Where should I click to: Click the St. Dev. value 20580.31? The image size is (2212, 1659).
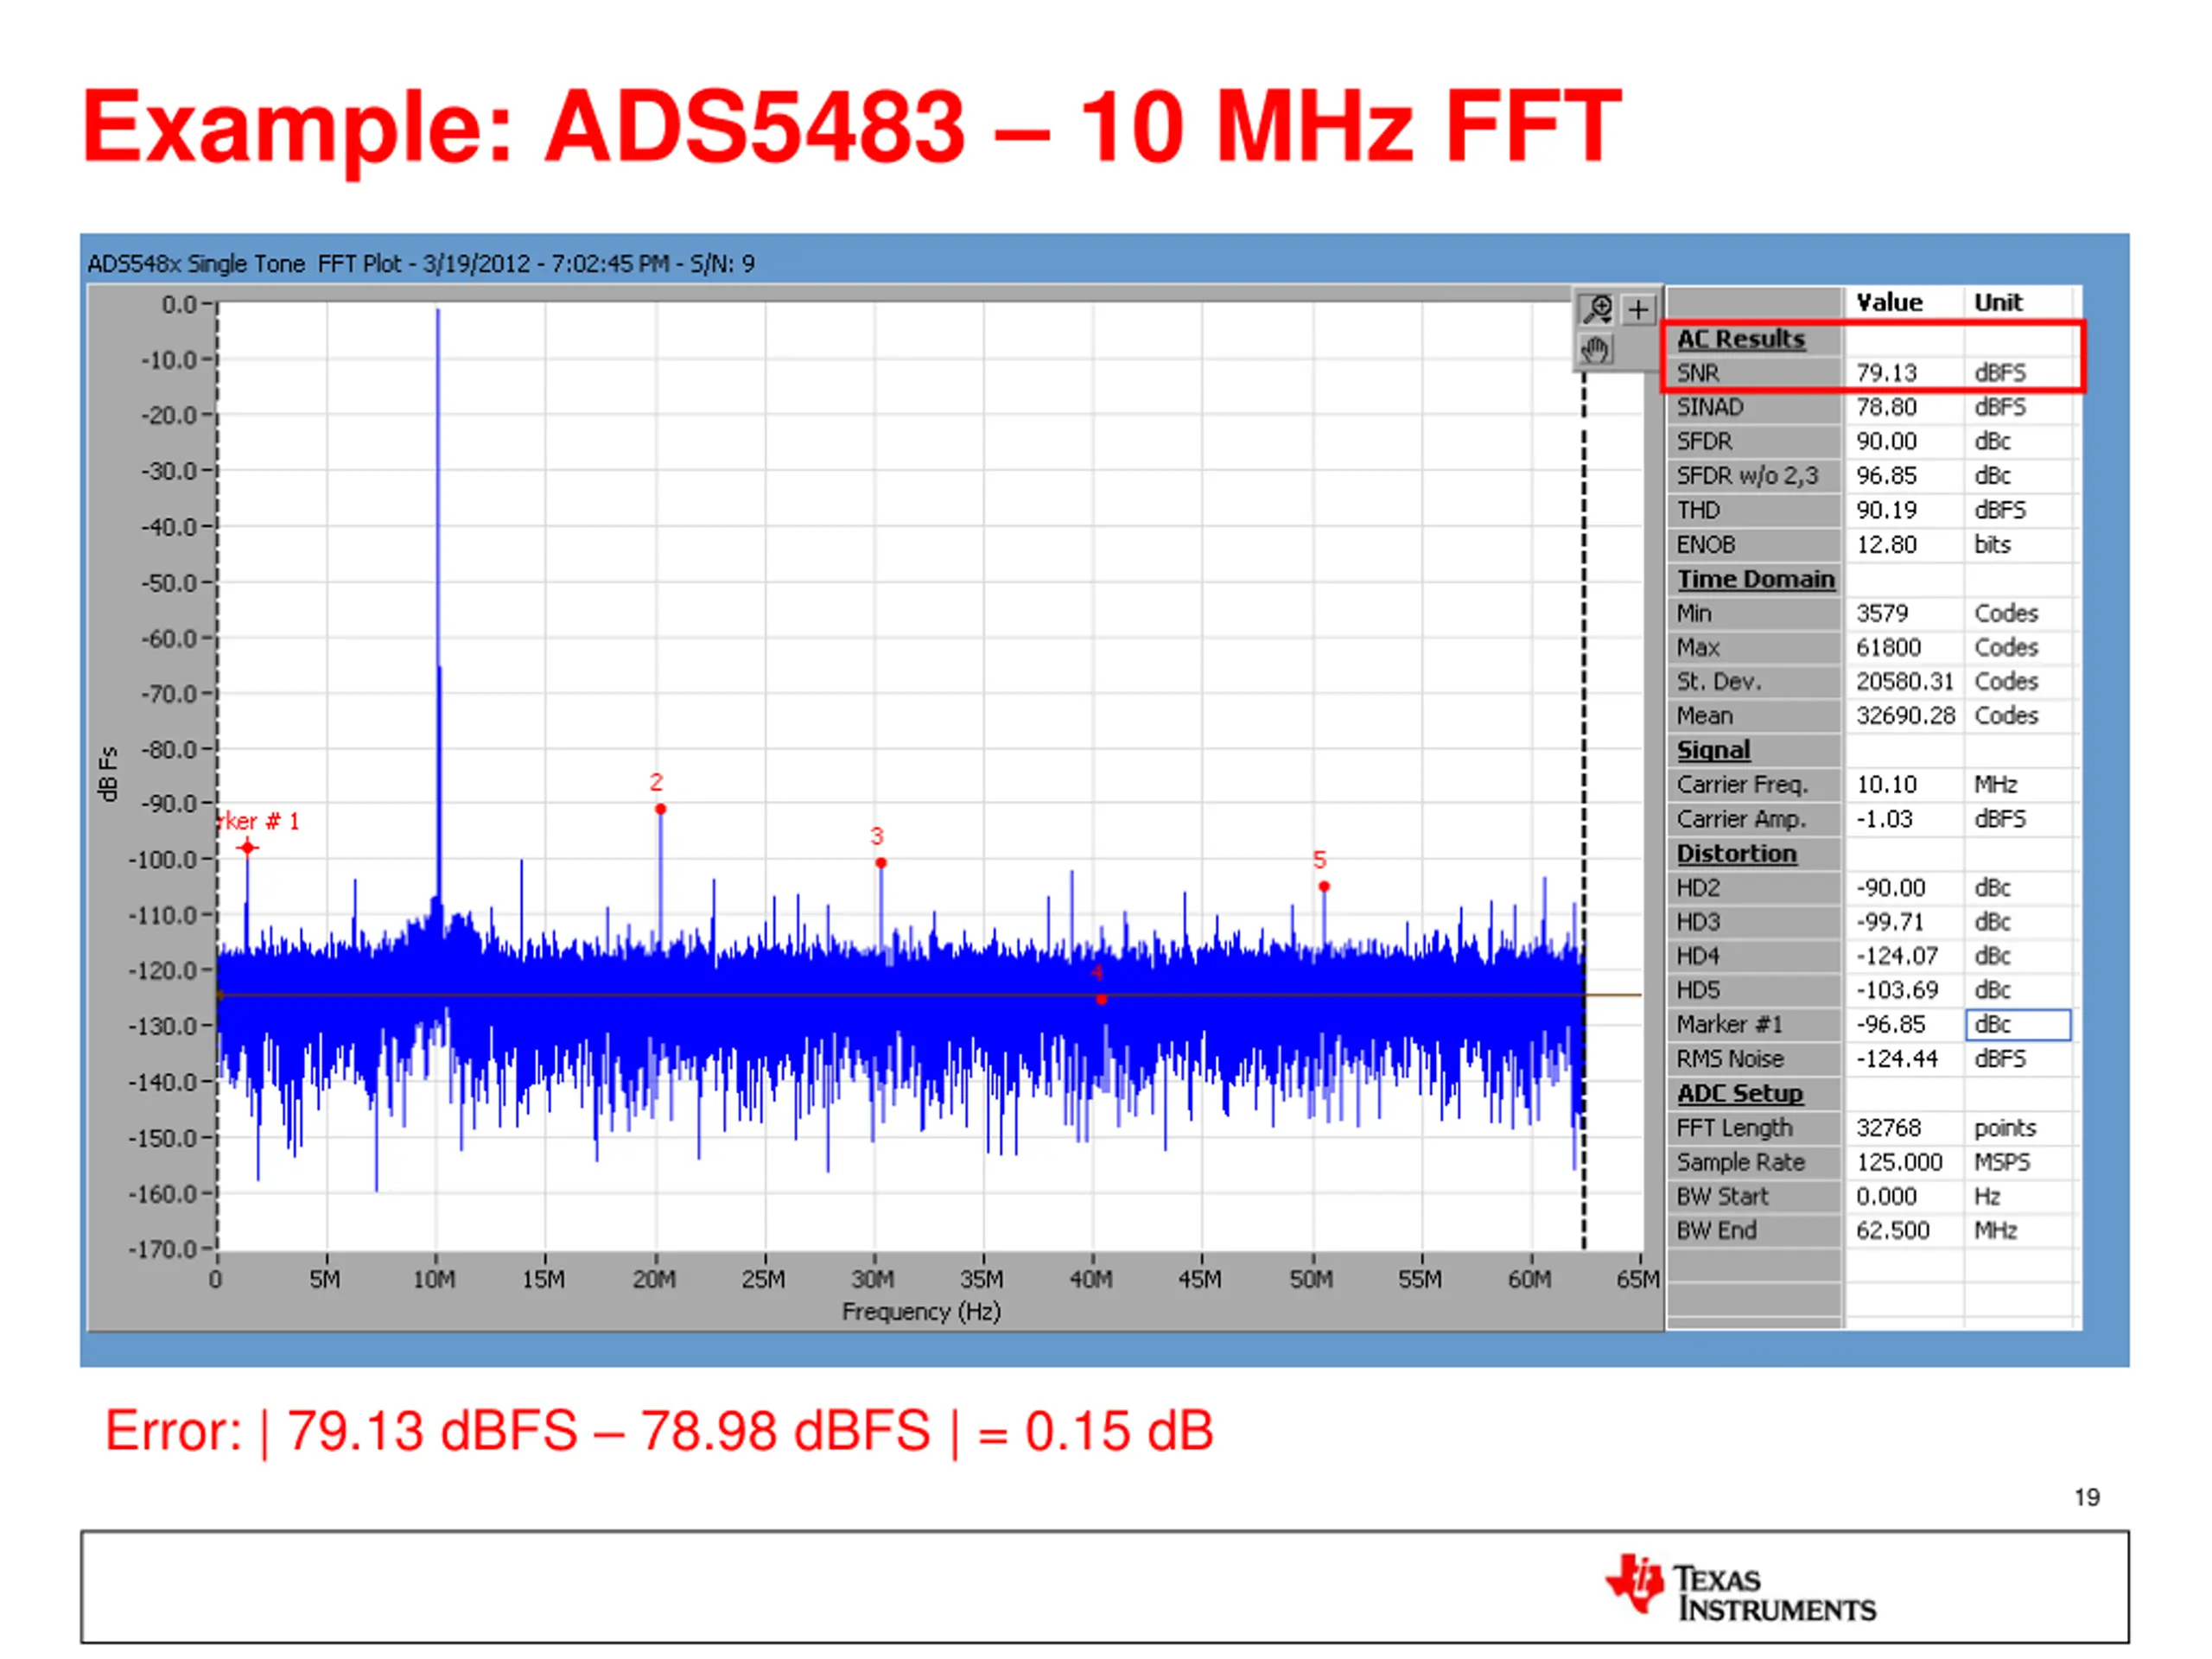[x=1904, y=681]
